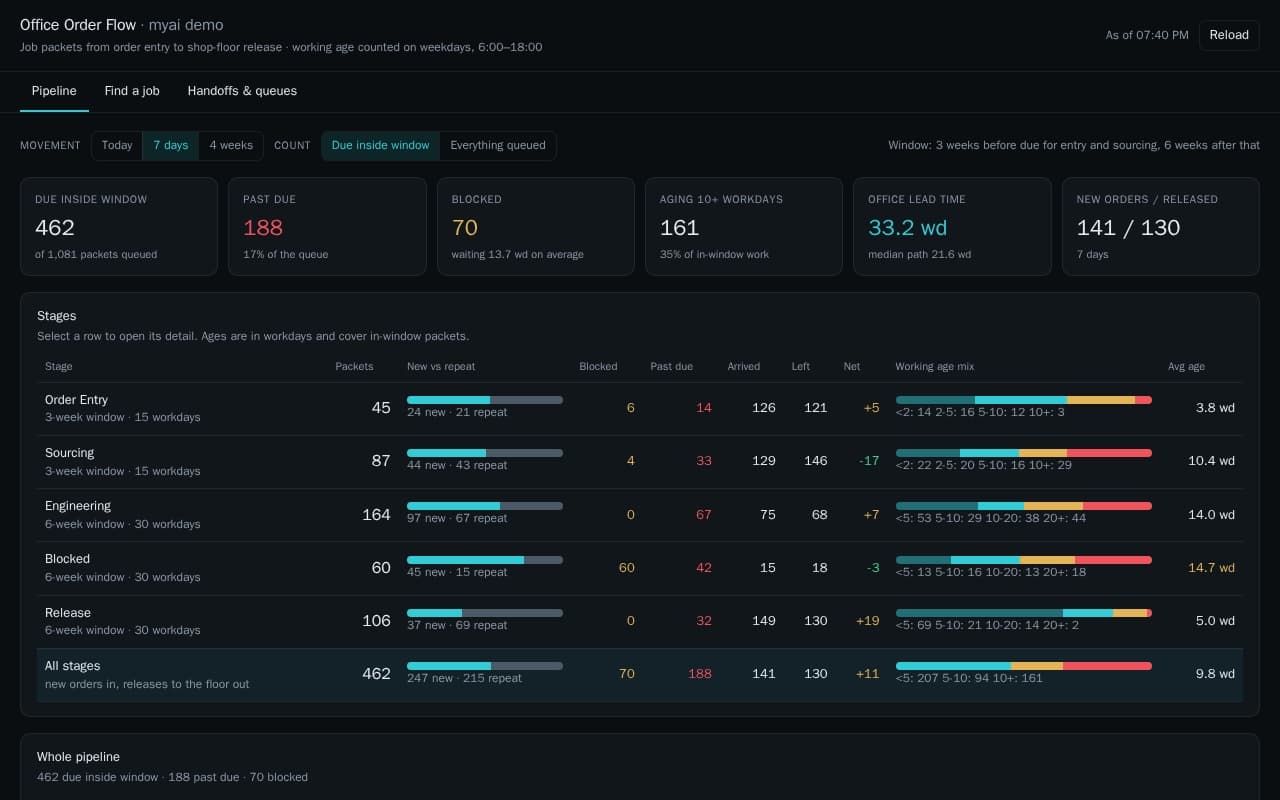Click the Working age mix column header
Viewport: 1280px width, 800px height.
point(935,366)
